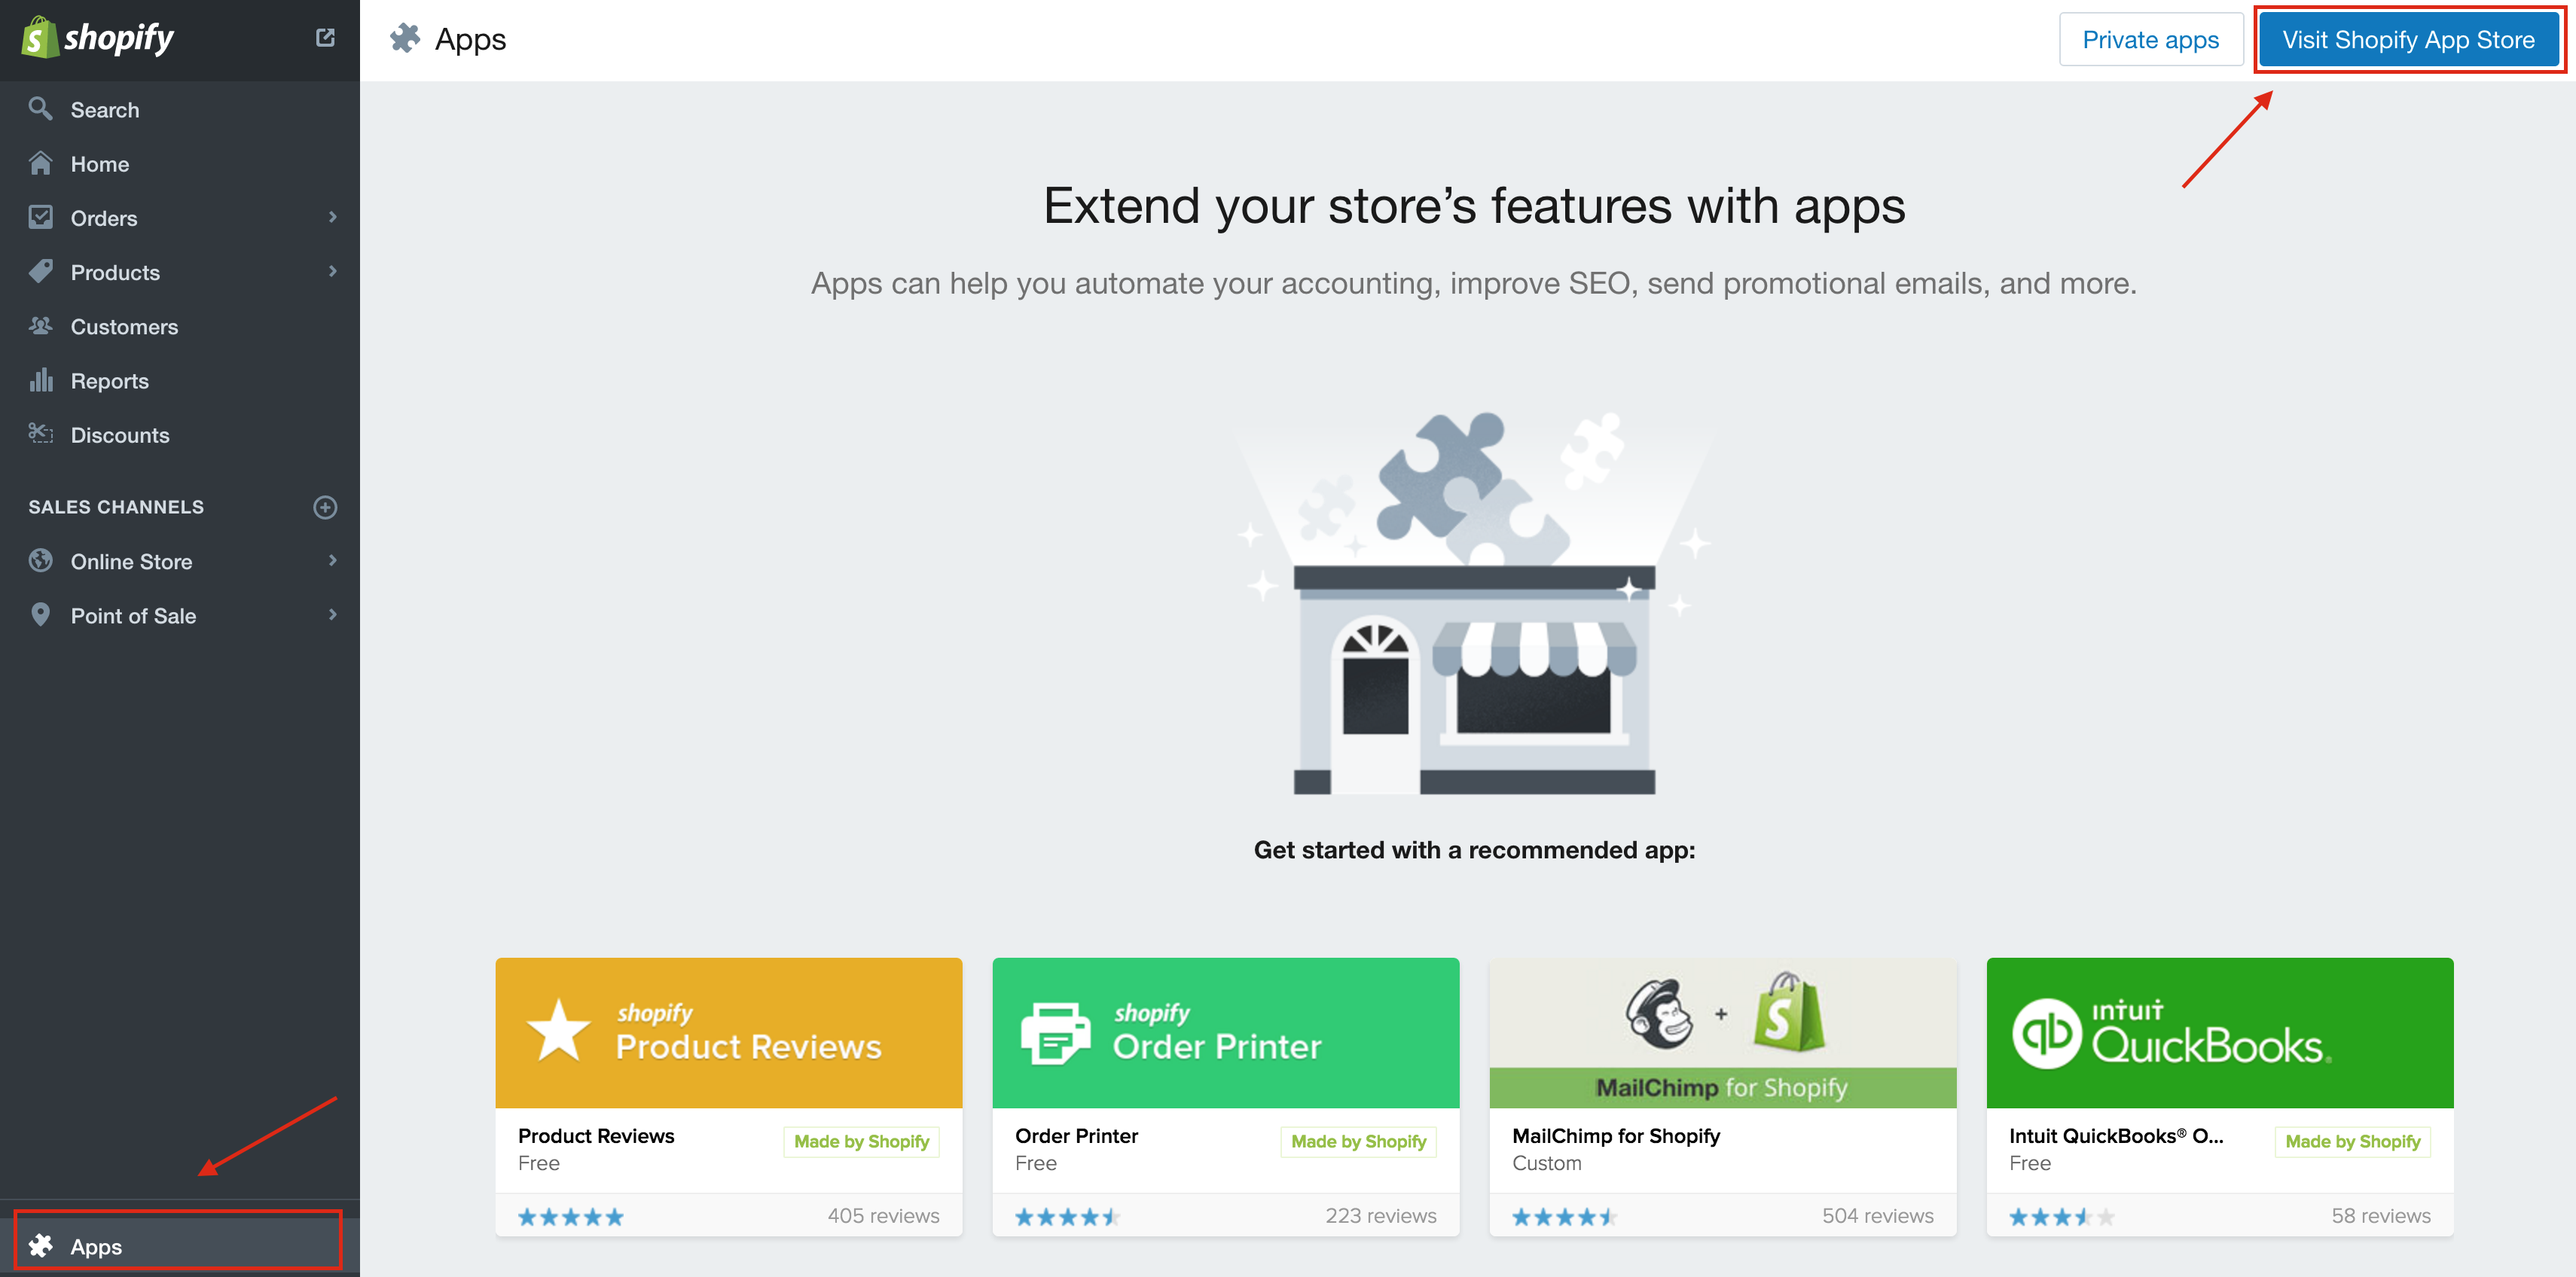Click the Online Store globe icon
Screen dimensions: 2576x1277
40,561
